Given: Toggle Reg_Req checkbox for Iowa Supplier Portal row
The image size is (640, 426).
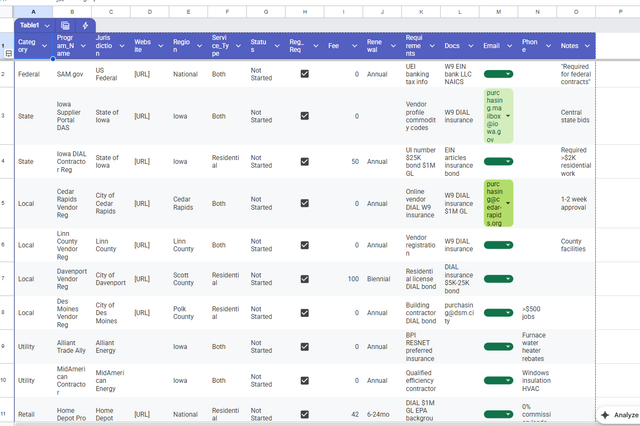Looking at the screenshot, I should point(304,116).
